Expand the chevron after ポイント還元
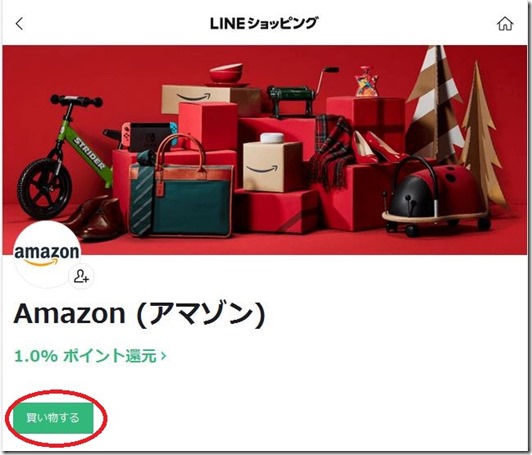Viewport: 532px width, 455px height. click(x=164, y=356)
